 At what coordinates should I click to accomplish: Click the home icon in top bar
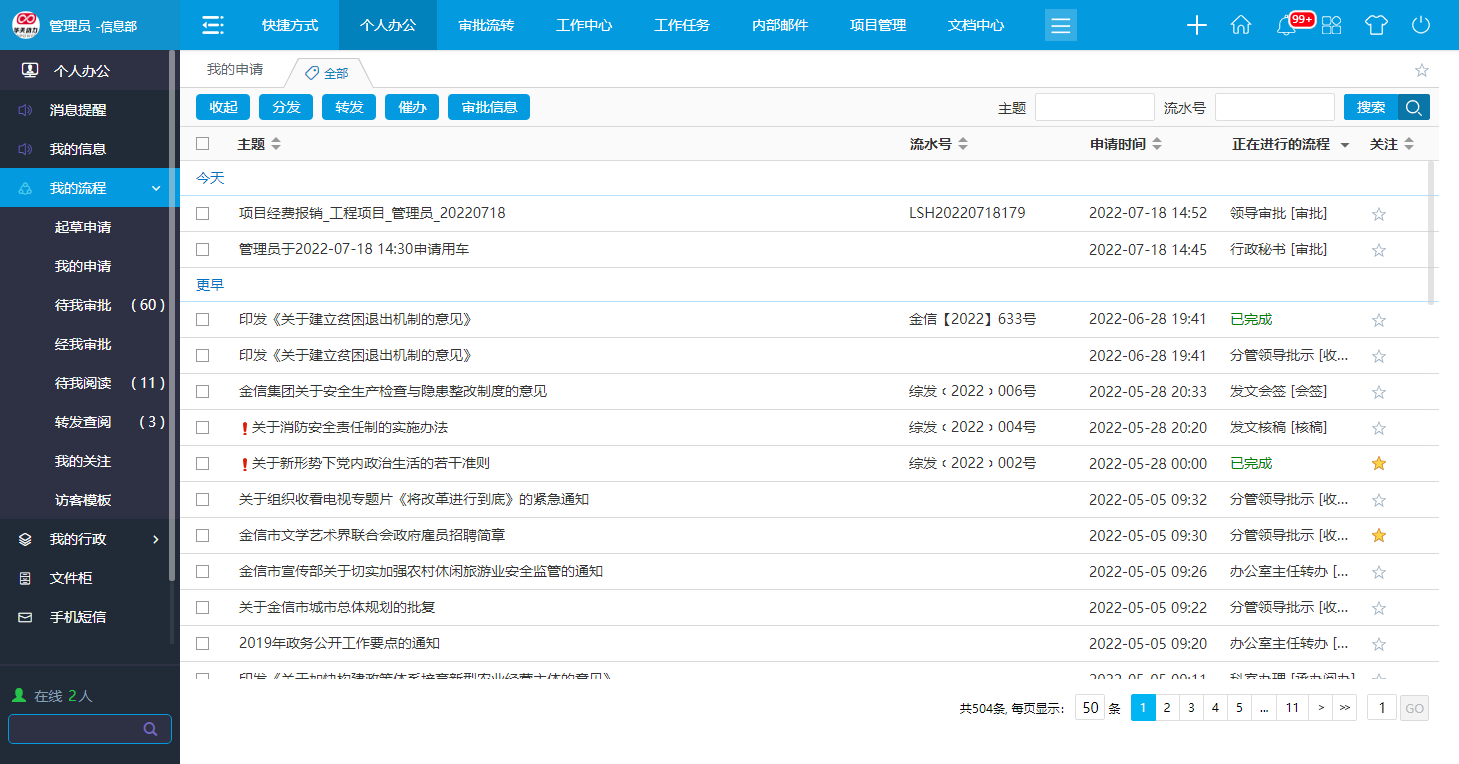pos(1241,25)
